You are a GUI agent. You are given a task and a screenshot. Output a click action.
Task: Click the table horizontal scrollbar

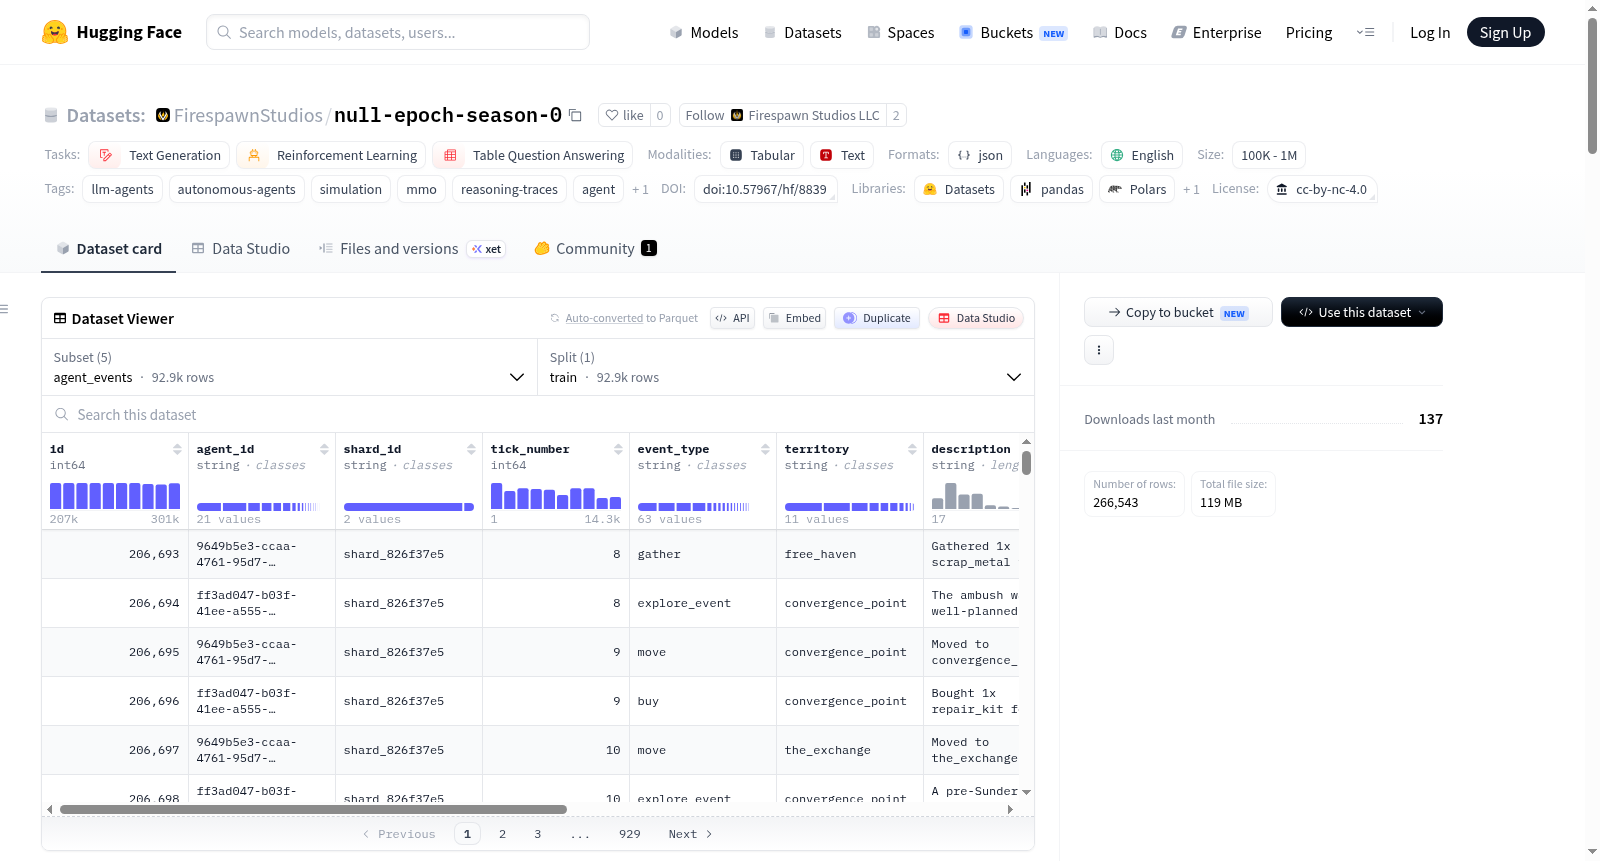[x=313, y=809]
